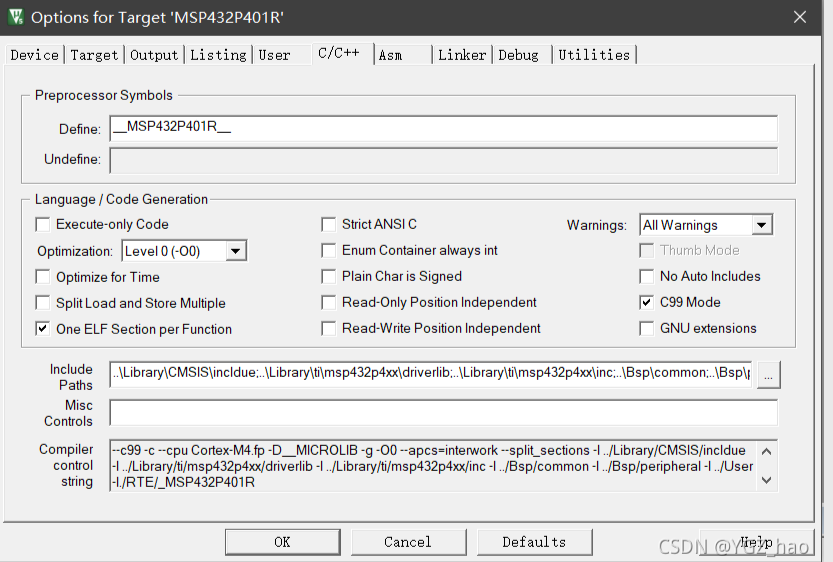
Task: Close the Options for Target dialog
Action: (800, 17)
